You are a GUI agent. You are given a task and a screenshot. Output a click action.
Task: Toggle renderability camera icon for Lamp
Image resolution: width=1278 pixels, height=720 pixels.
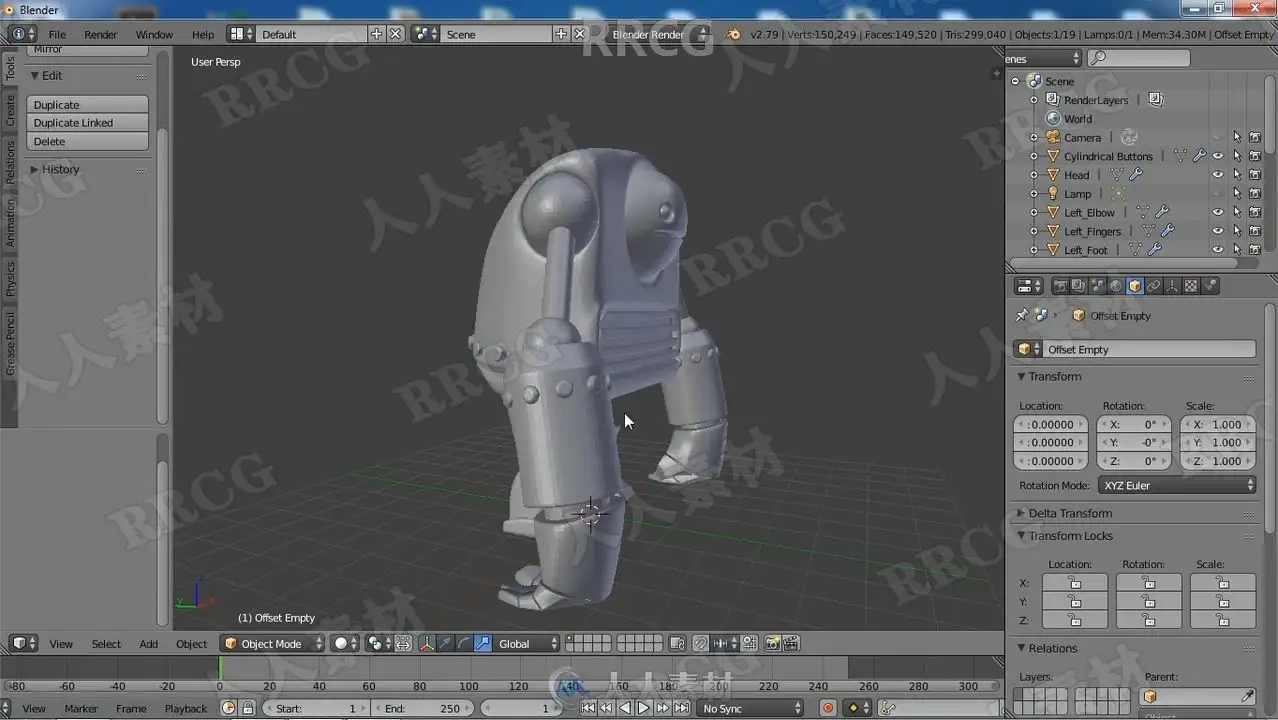1255,193
